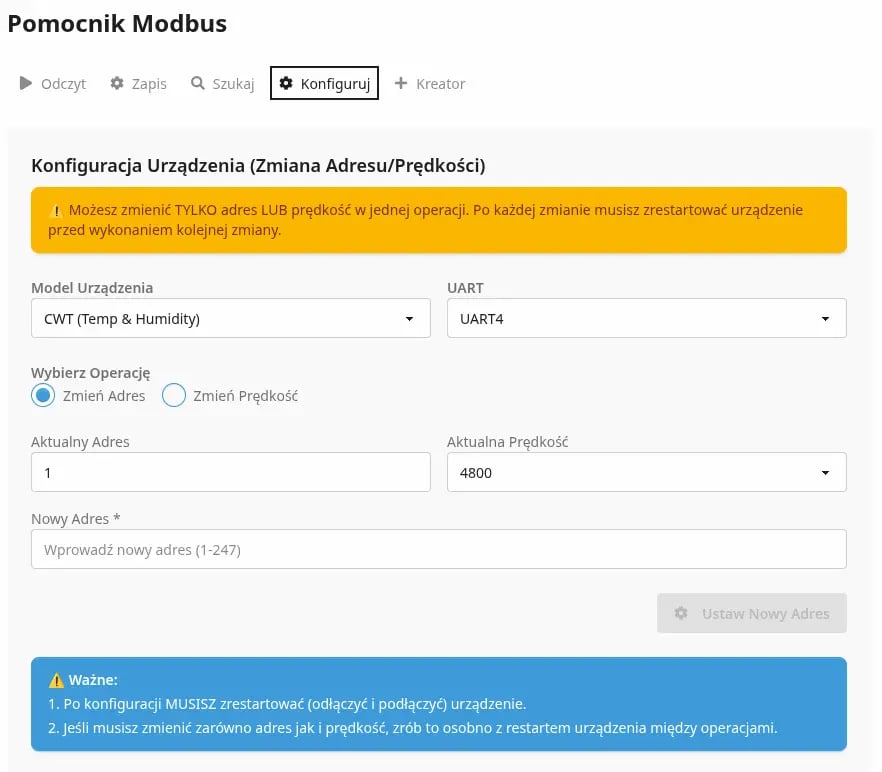Click the gear icon beside Zapis
Viewport: 882px width, 772px height.
pos(117,83)
